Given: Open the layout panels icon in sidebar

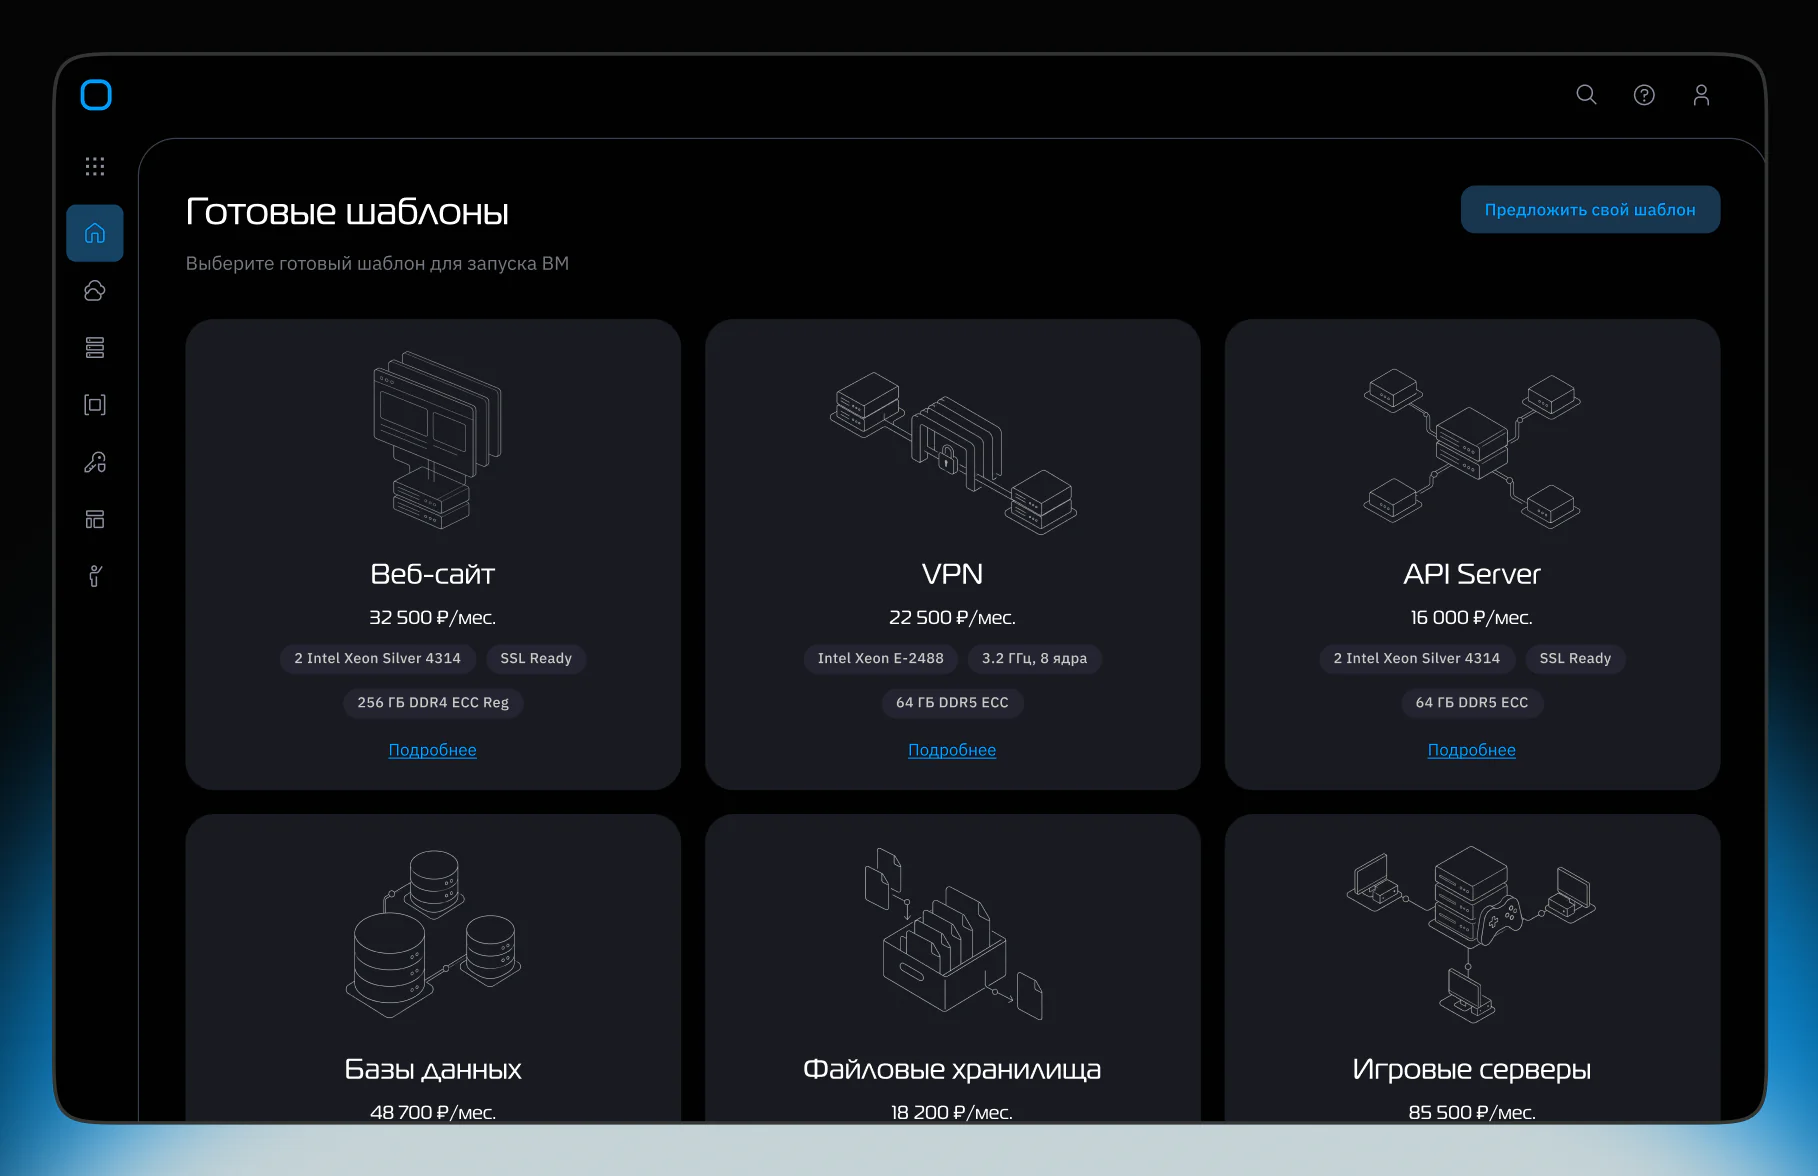Looking at the screenshot, I should tap(95, 519).
